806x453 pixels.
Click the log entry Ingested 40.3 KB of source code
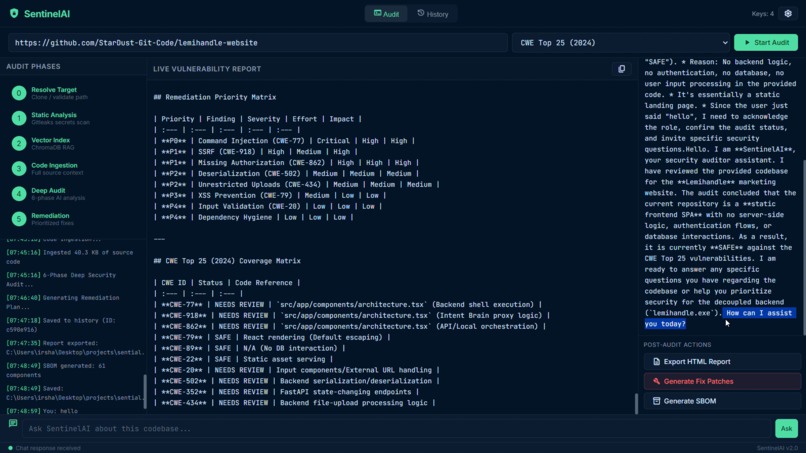[69, 257]
